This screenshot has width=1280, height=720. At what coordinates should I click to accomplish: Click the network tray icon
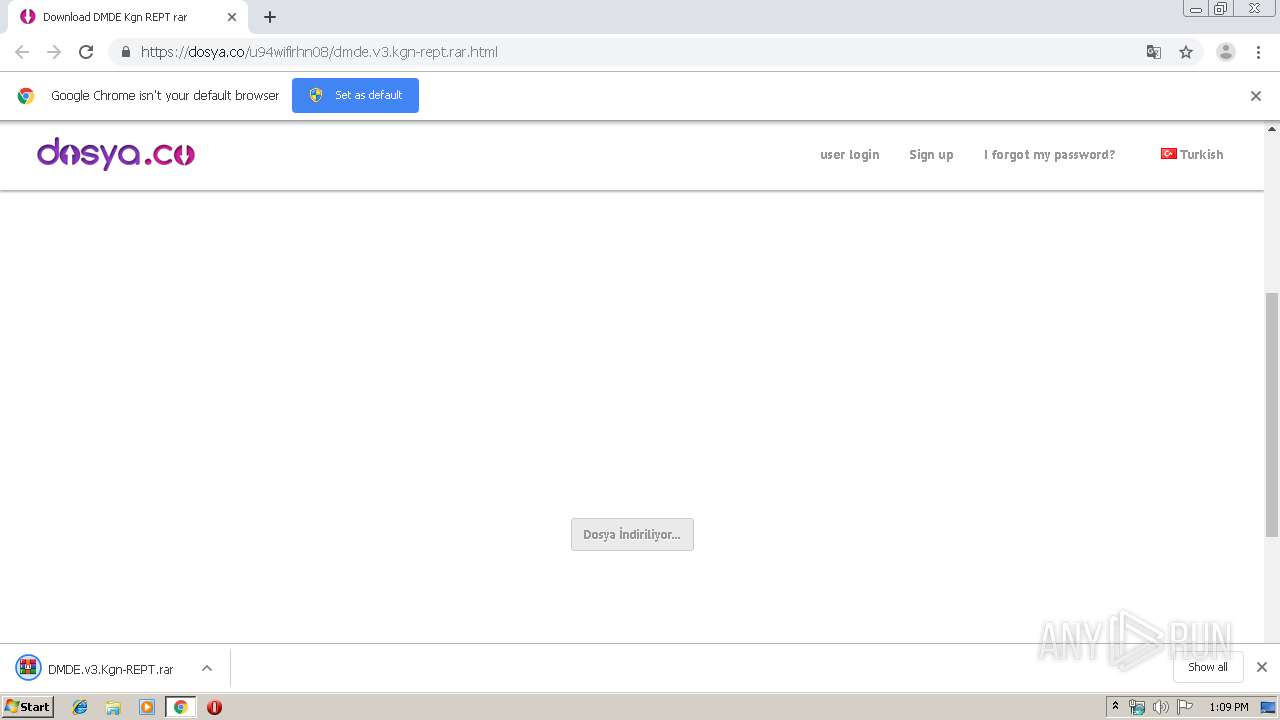pyautogui.click(x=1137, y=707)
